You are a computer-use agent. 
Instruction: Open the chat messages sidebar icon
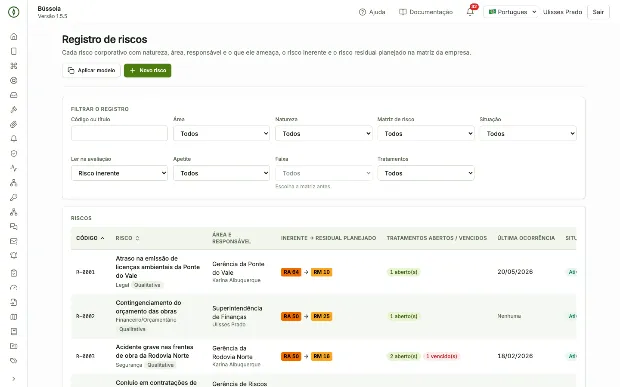[x=13, y=227]
